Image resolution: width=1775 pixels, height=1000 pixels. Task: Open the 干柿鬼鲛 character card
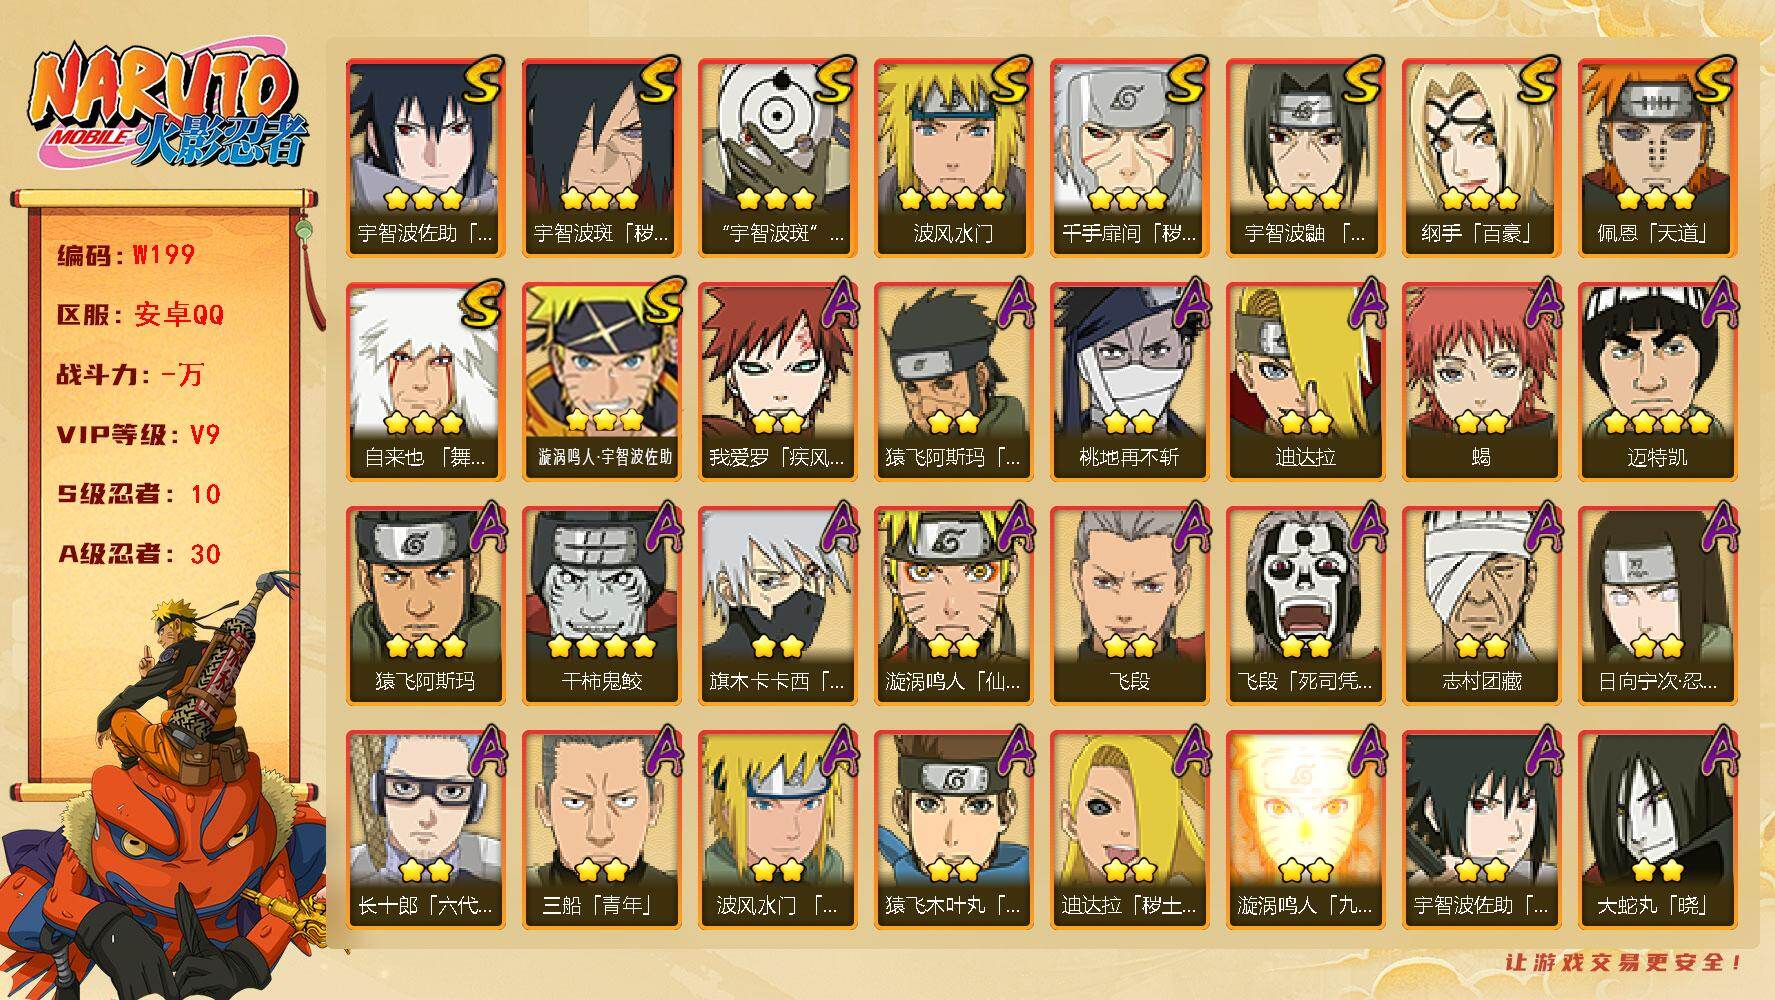click(601, 606)
